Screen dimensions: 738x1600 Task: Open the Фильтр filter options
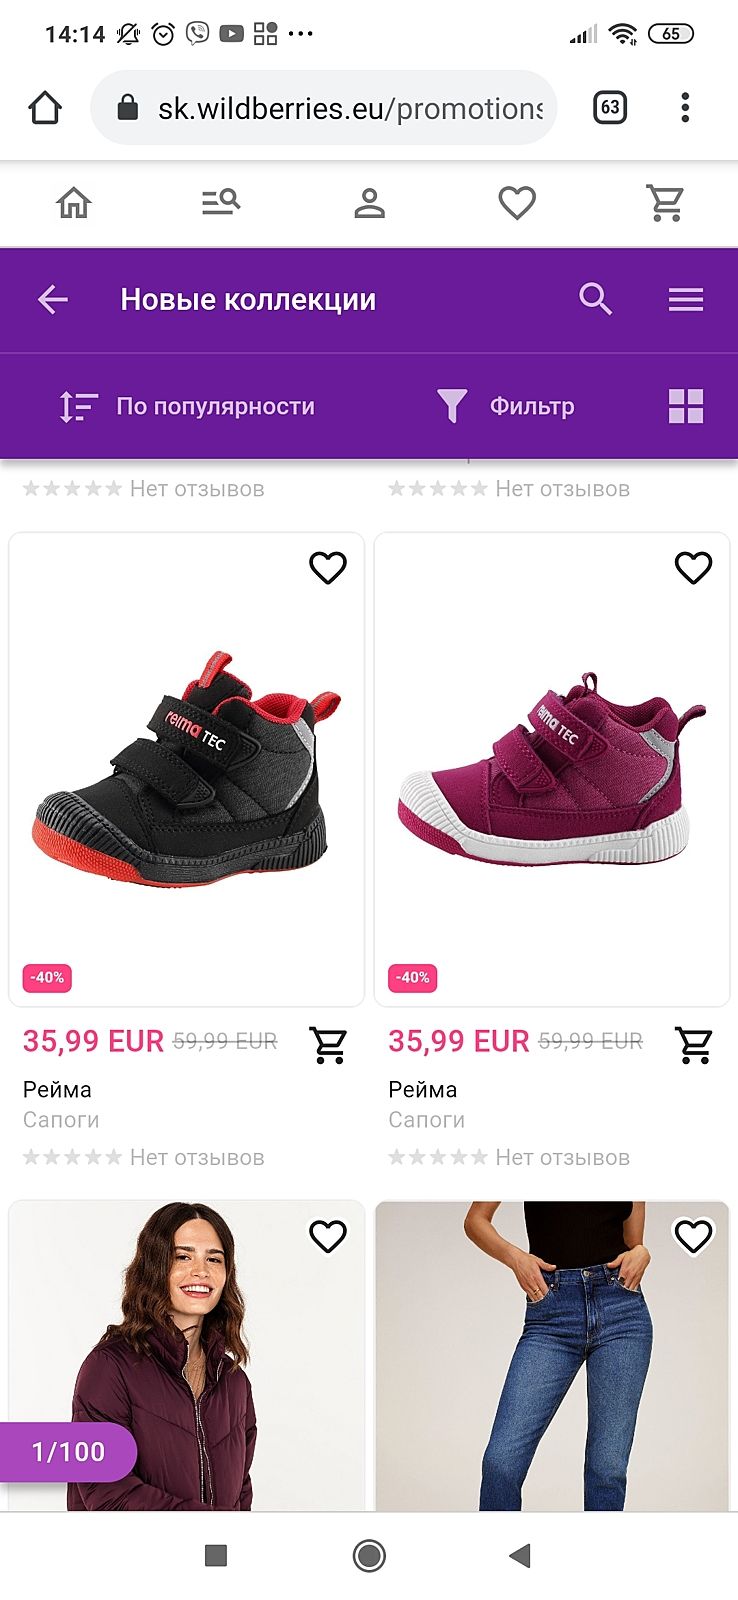507,407
